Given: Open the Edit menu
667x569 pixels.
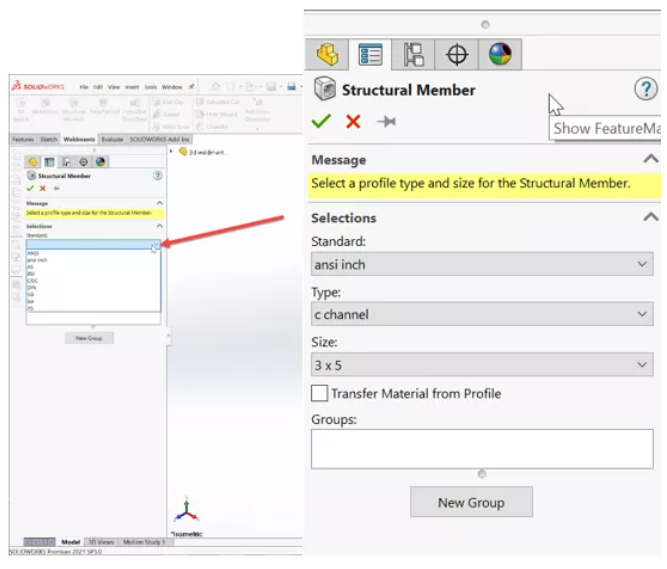Looking at the screenshot, I should [x=98, y=87].
